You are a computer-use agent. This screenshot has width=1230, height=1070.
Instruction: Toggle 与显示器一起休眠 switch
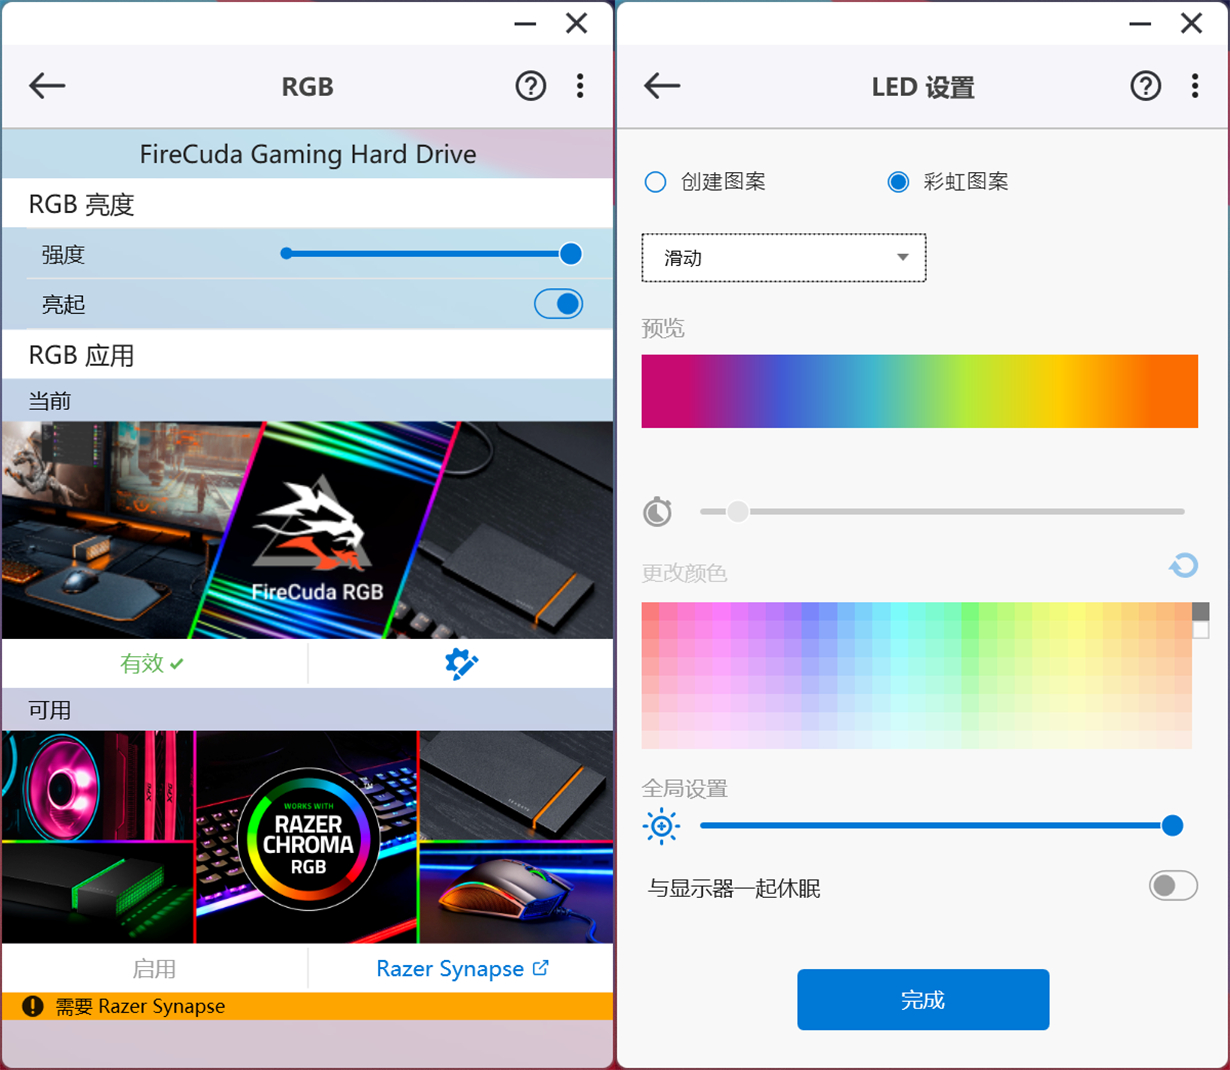1173,886
